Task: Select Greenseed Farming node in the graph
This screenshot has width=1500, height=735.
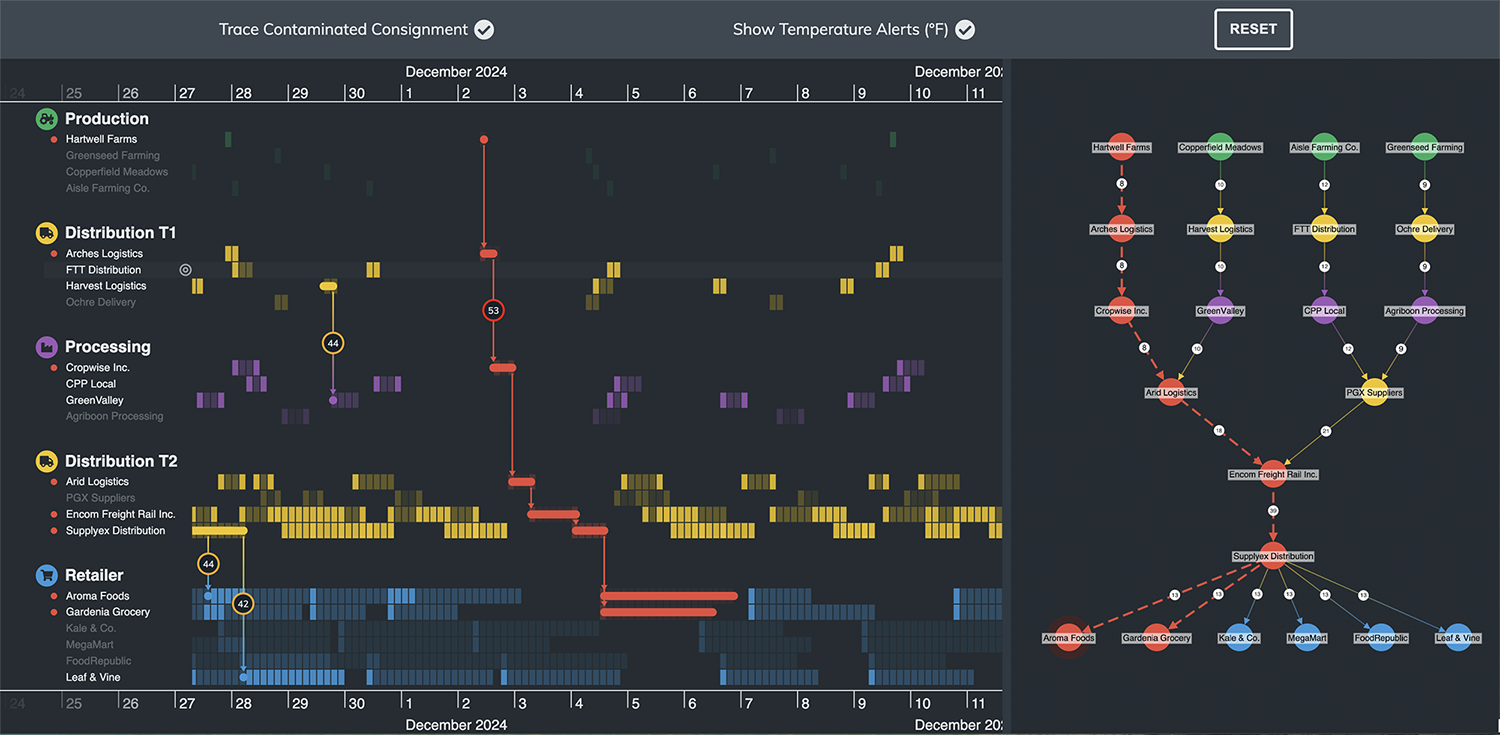Action: click(1425, 147)
